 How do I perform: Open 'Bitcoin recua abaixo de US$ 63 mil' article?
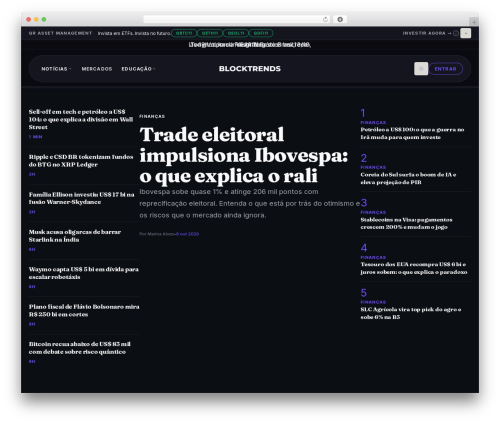[x=80, y=348]
